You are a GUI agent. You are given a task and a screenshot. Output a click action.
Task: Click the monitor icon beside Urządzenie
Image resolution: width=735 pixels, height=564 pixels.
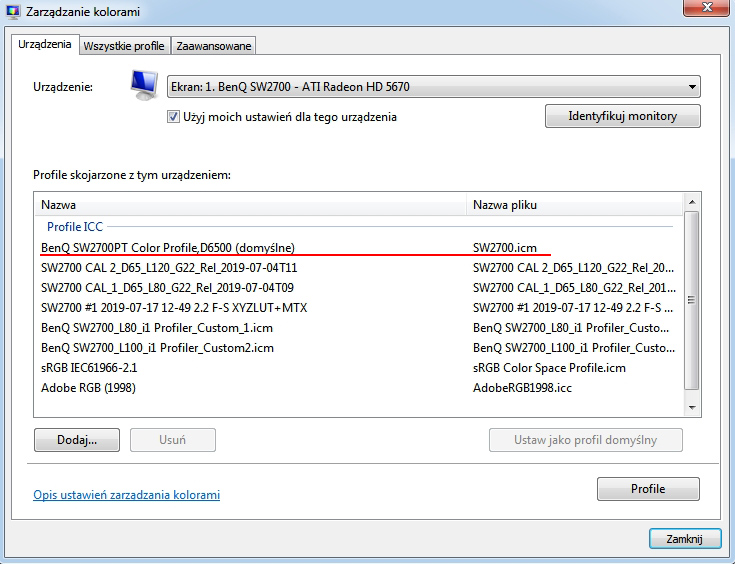pos(144,84)
